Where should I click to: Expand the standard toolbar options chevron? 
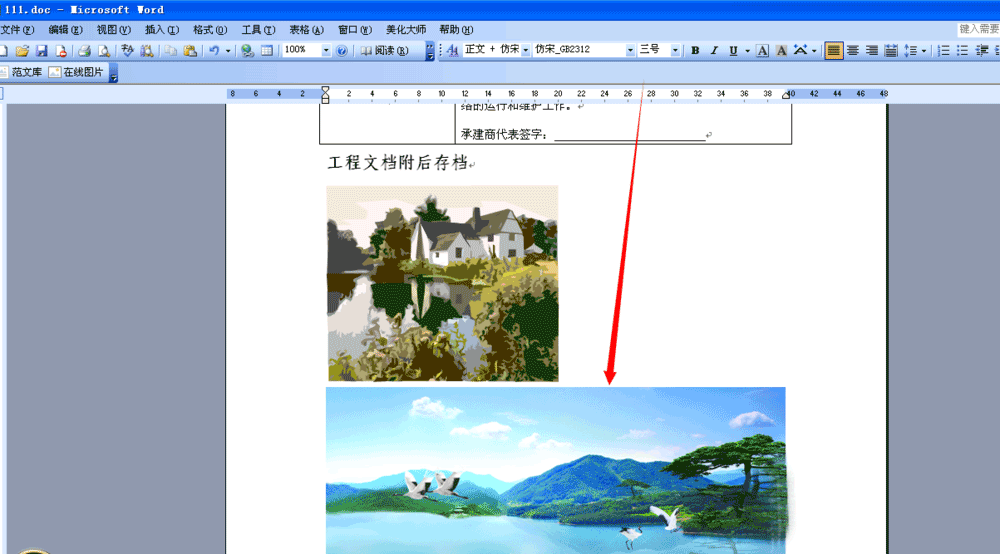tap(430, 51)
